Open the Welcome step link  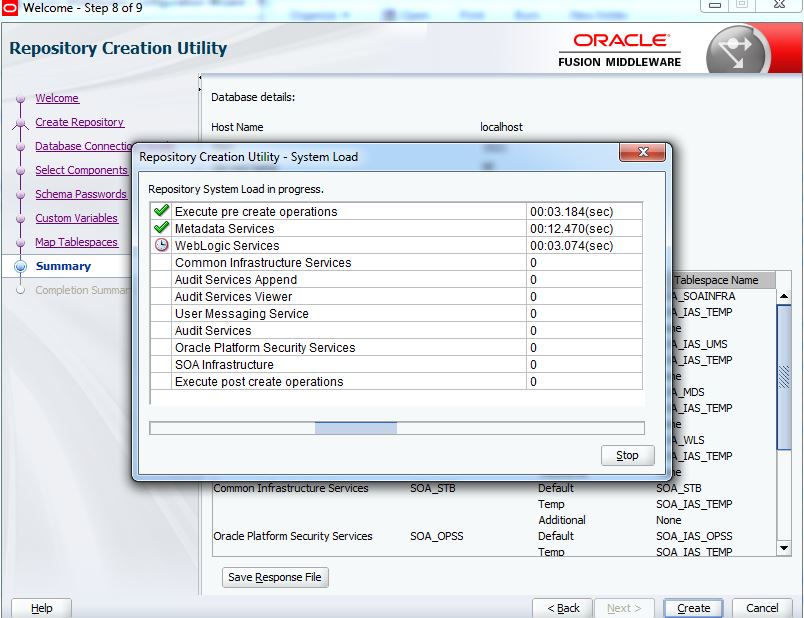tap(59, 98)
